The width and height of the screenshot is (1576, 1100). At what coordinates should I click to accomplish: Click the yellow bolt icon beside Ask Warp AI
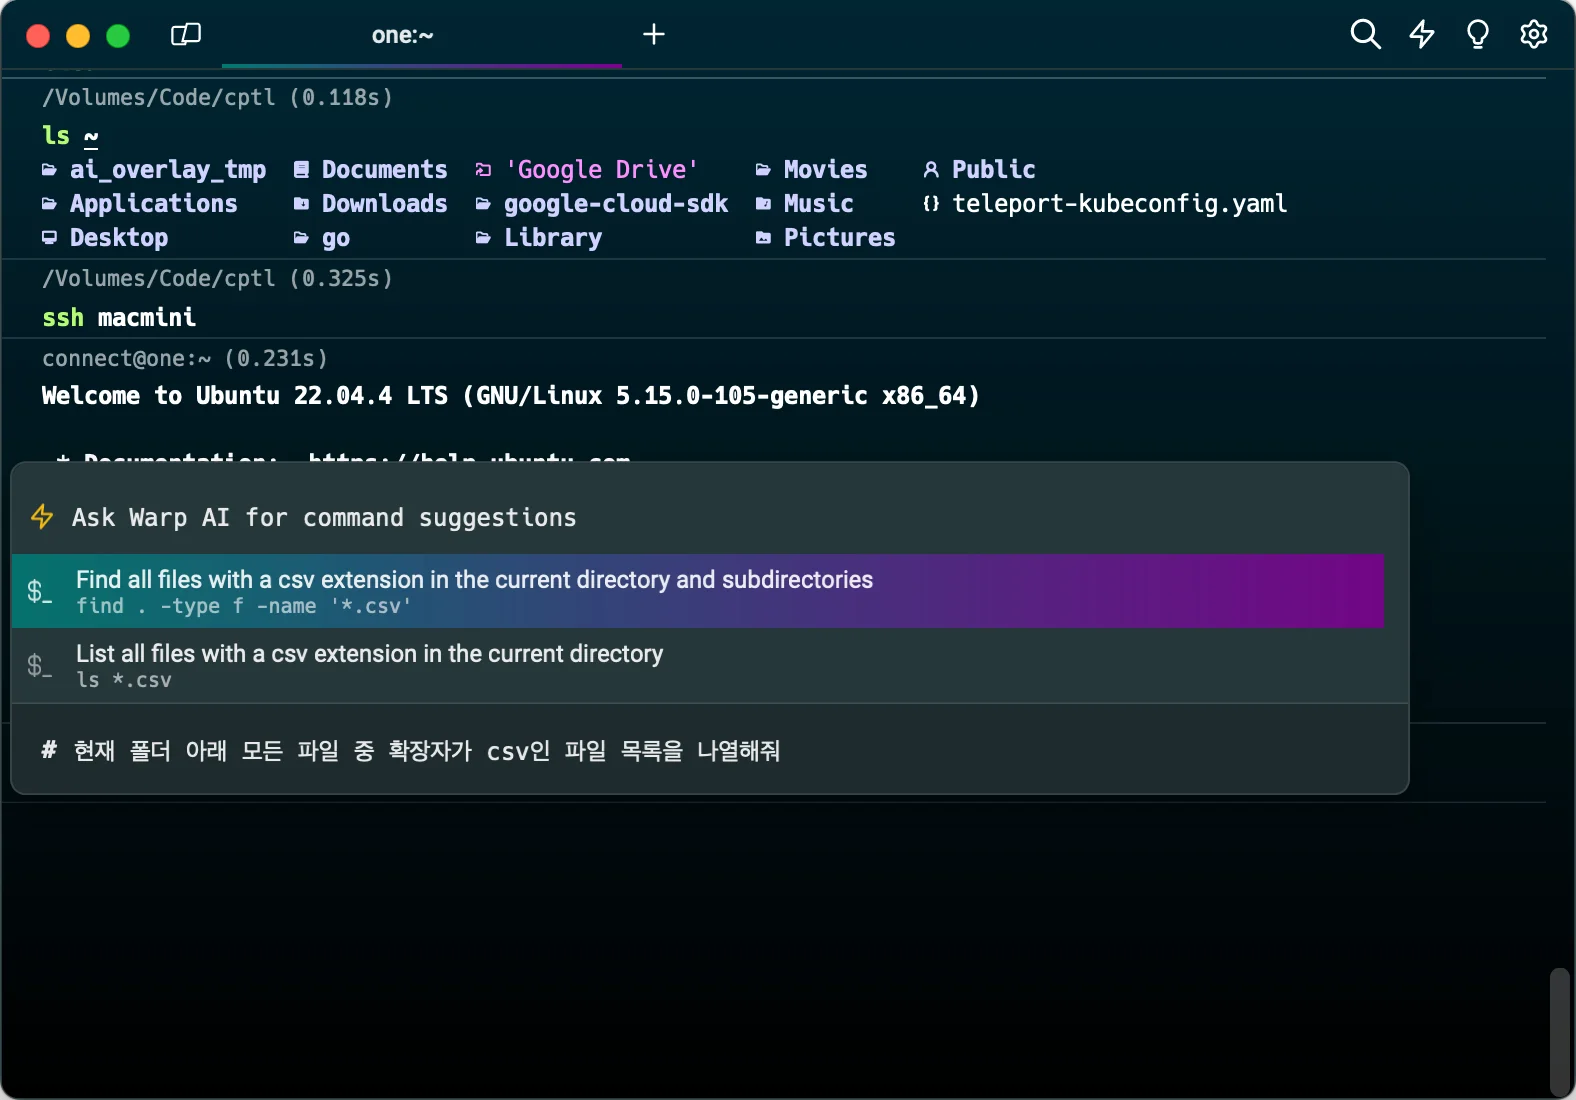click(x=42, y=517)
